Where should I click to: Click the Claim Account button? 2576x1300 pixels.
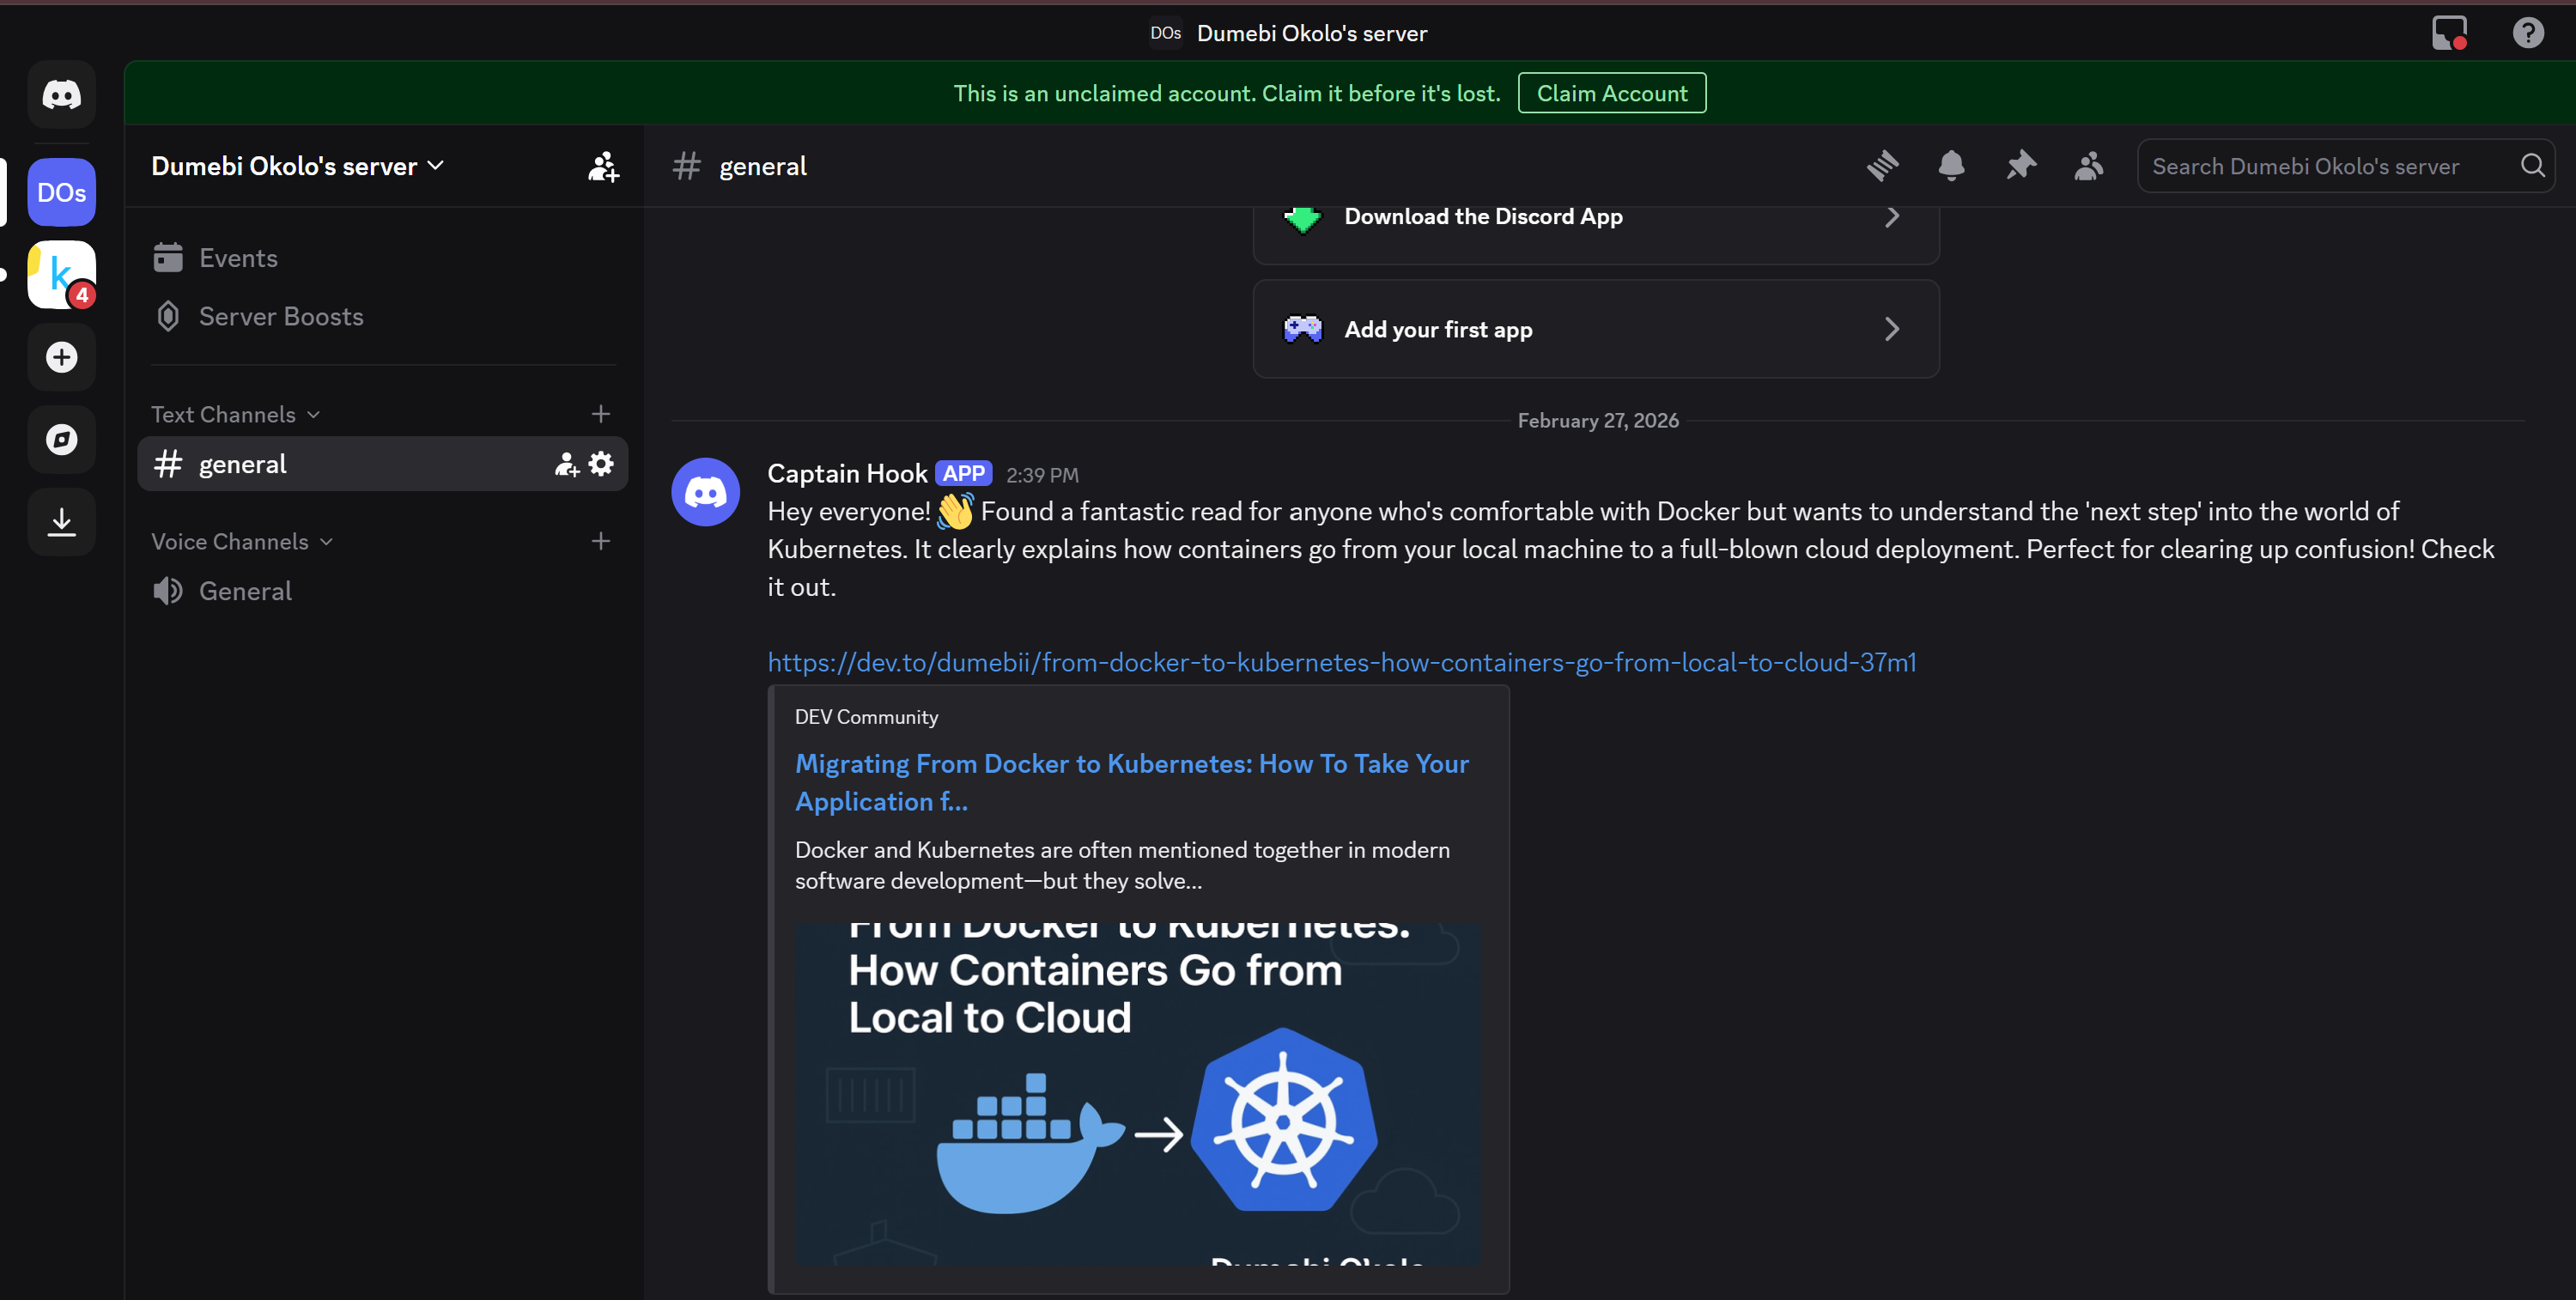[1611, 92]
